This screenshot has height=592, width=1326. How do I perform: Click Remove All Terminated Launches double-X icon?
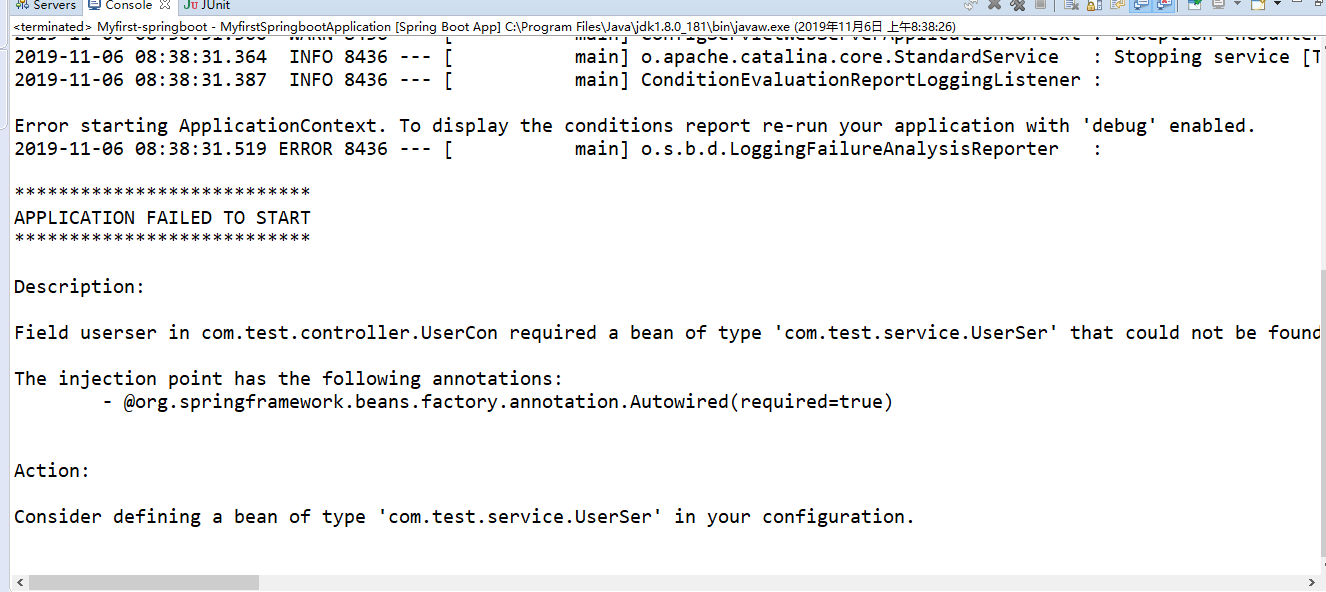click(x=1018, y=5)
